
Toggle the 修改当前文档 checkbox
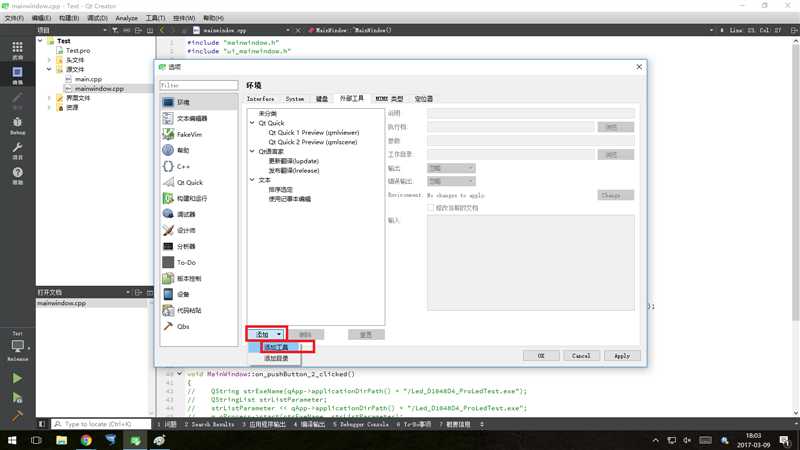click(x=431, y=208)
